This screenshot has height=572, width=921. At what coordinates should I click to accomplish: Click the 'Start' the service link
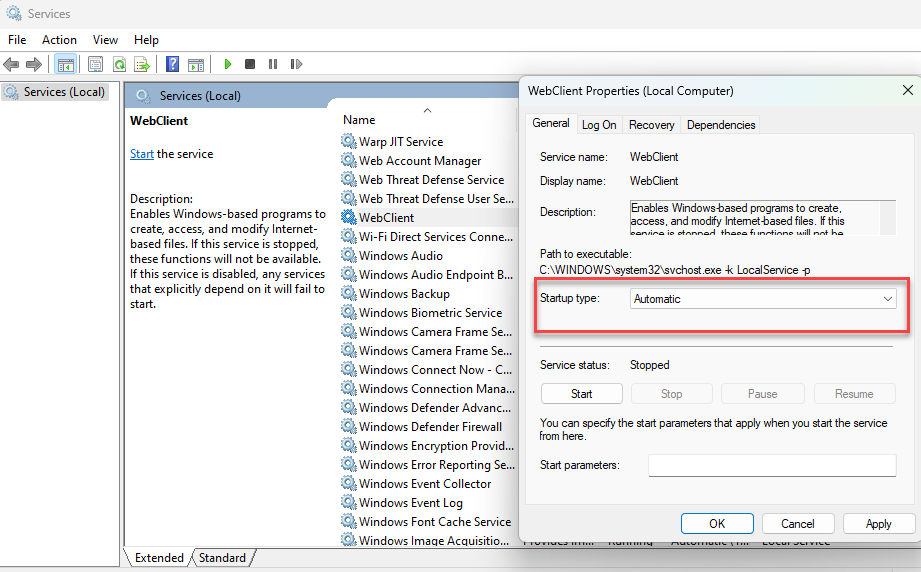pyautogui.click(x=141, y=154)
